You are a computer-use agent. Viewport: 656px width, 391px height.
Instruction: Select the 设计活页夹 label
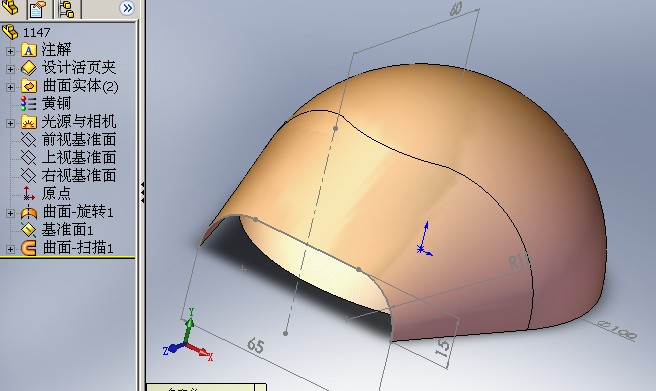tap(79, 68)
